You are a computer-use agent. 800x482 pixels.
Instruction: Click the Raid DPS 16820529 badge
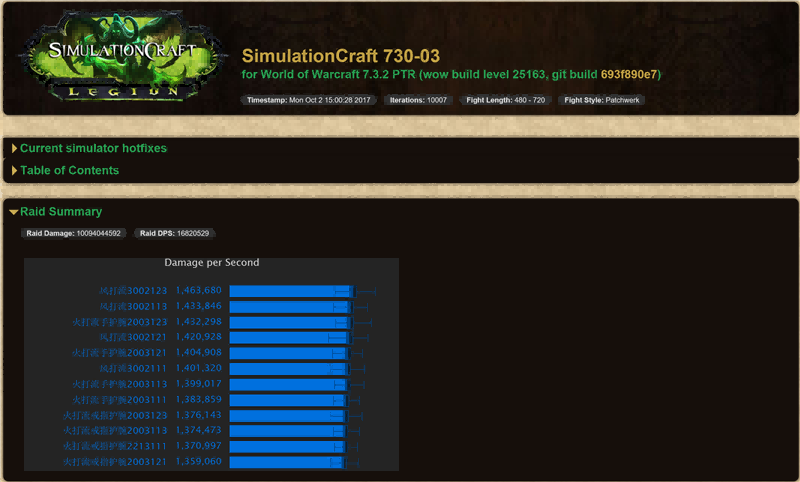click(174, 233)
